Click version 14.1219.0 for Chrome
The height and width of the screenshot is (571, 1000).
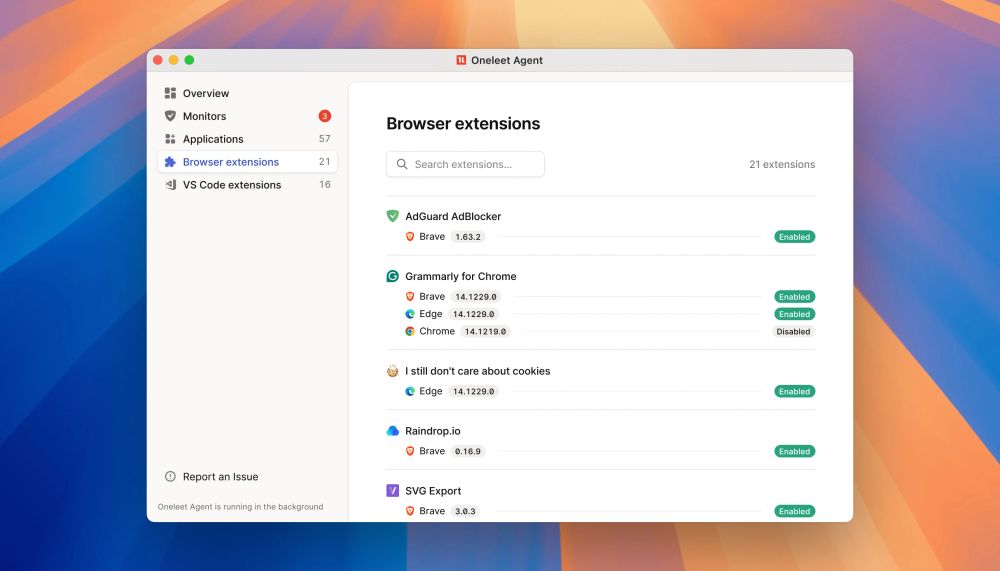coord(485,331)
